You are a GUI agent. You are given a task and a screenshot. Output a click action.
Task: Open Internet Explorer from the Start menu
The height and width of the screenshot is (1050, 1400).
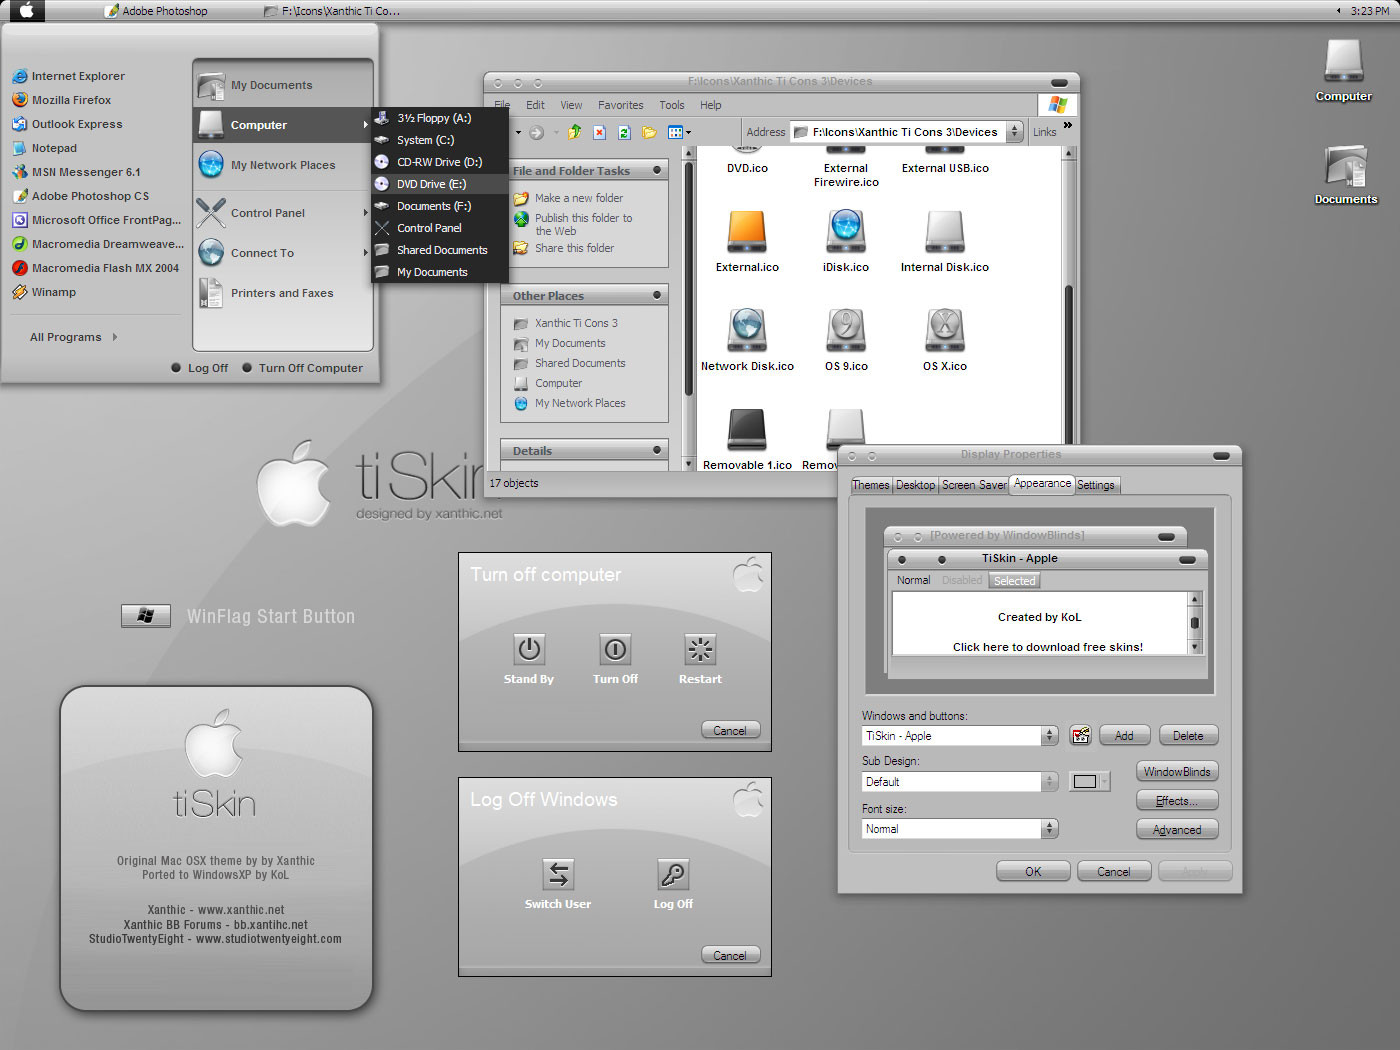point(68,76)
